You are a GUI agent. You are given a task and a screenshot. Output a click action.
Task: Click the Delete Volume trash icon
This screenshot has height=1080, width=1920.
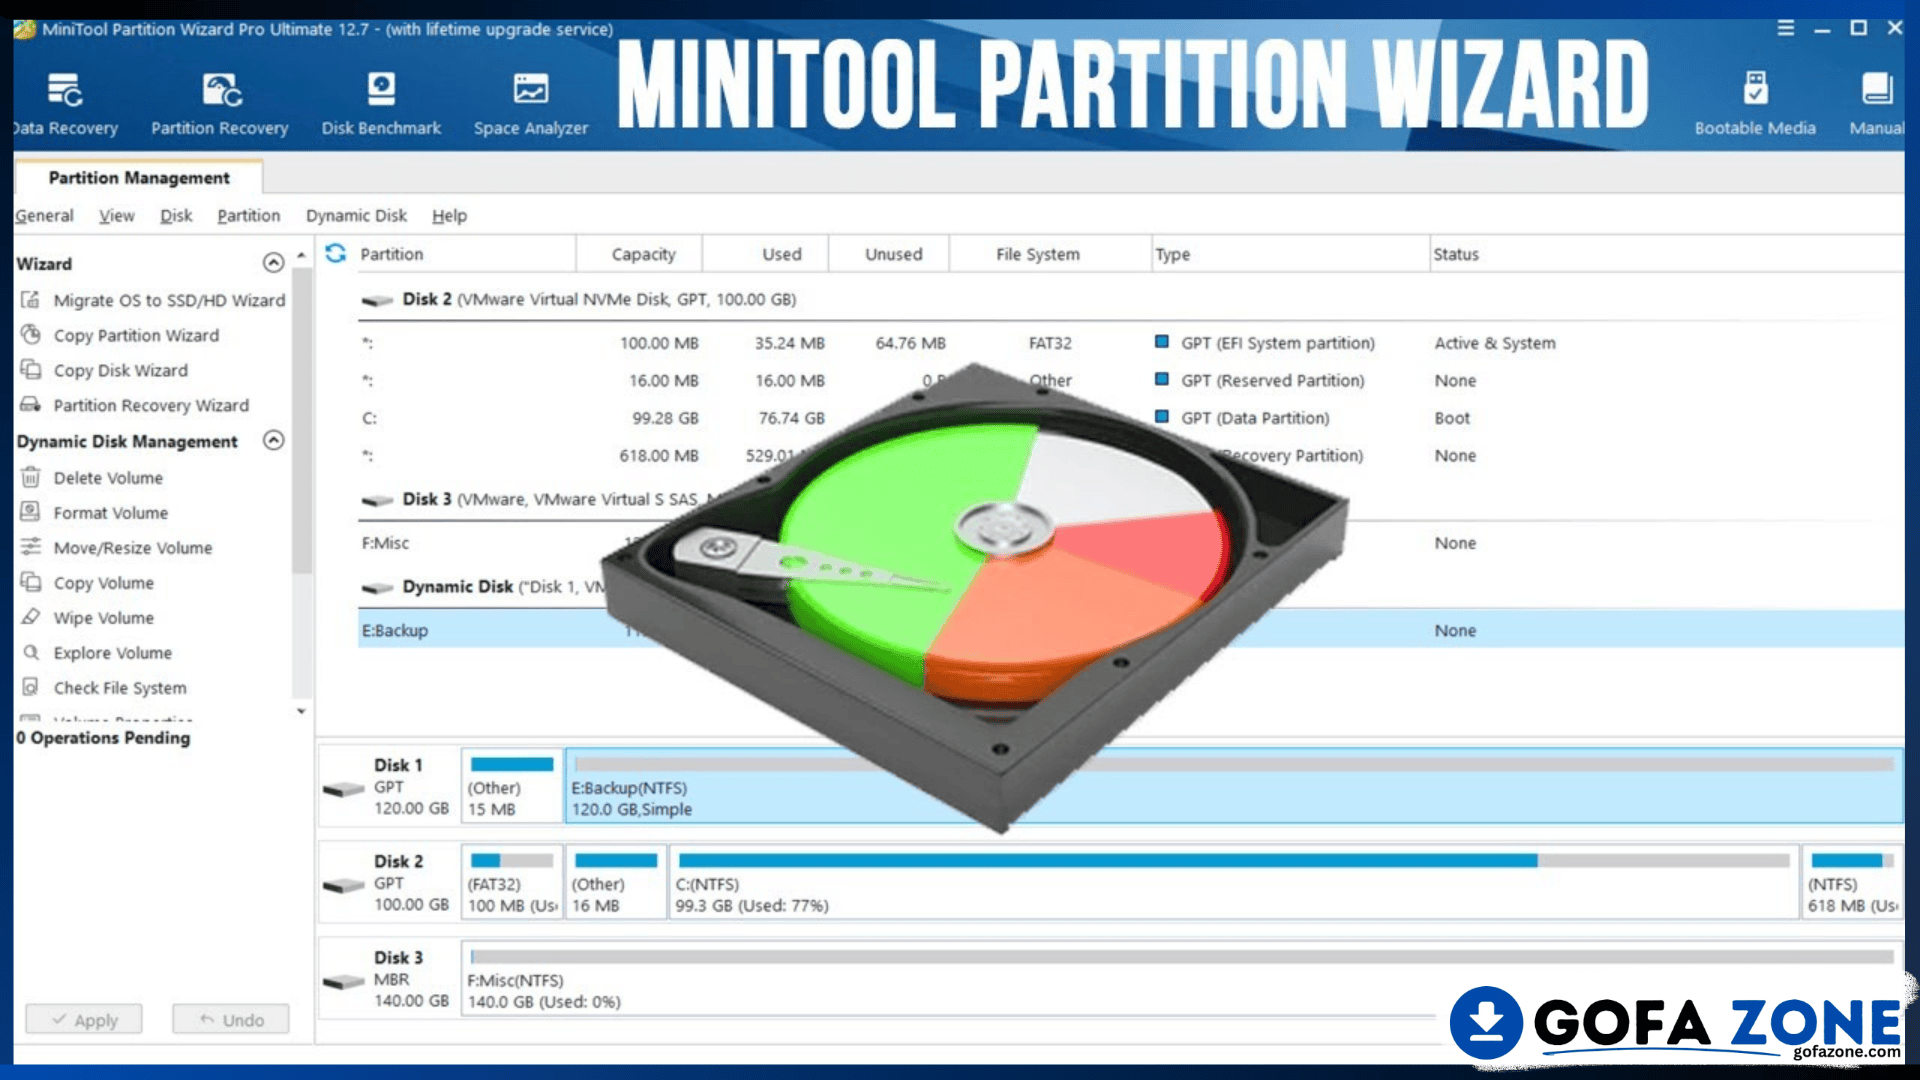(x=31, y=478)
